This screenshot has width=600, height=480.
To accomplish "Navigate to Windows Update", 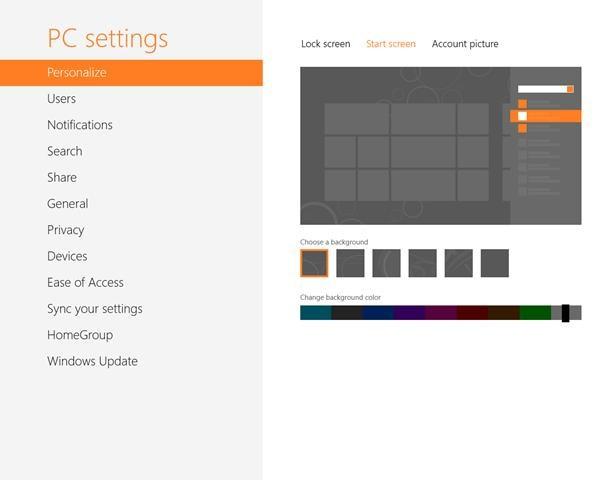I will 92,361.
